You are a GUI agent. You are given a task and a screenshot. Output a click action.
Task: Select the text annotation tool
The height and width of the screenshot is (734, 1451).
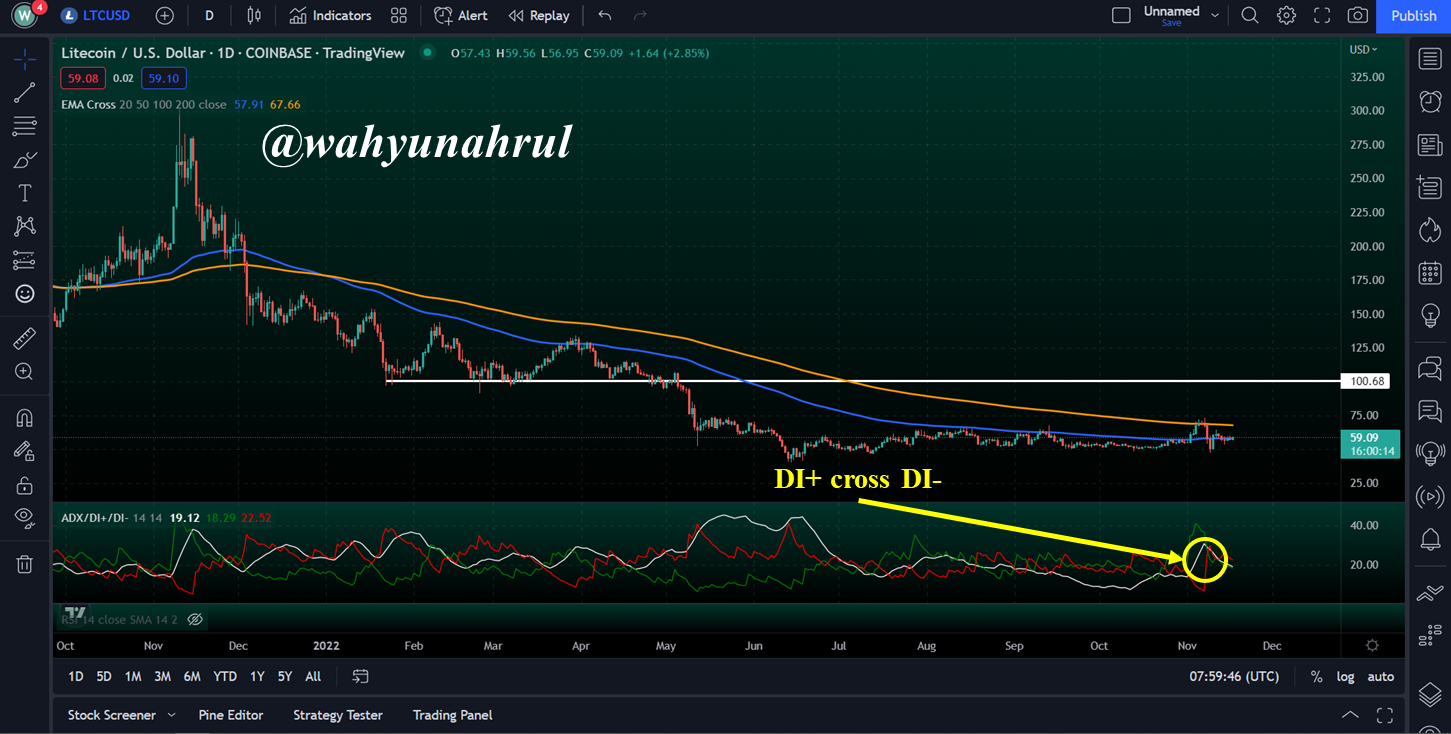click(x=25, y=193)
